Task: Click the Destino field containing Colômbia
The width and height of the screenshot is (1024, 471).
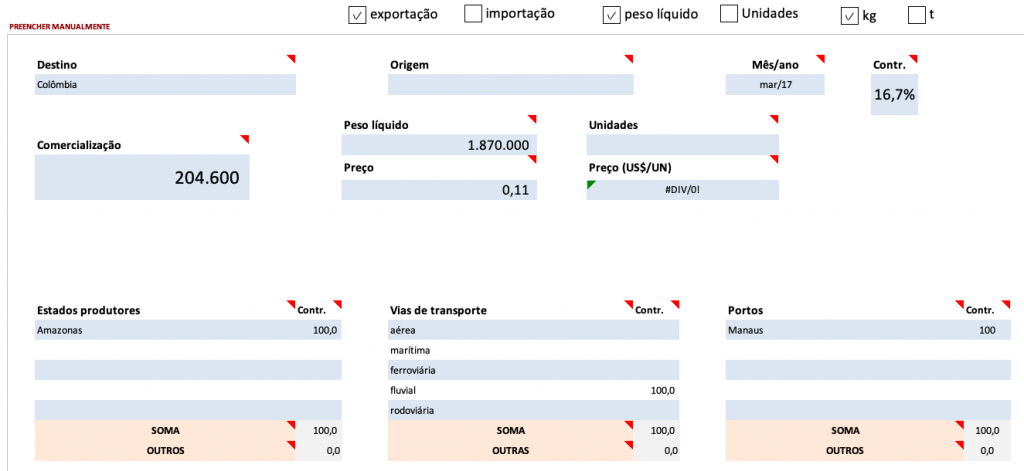Action: (165, 84)
